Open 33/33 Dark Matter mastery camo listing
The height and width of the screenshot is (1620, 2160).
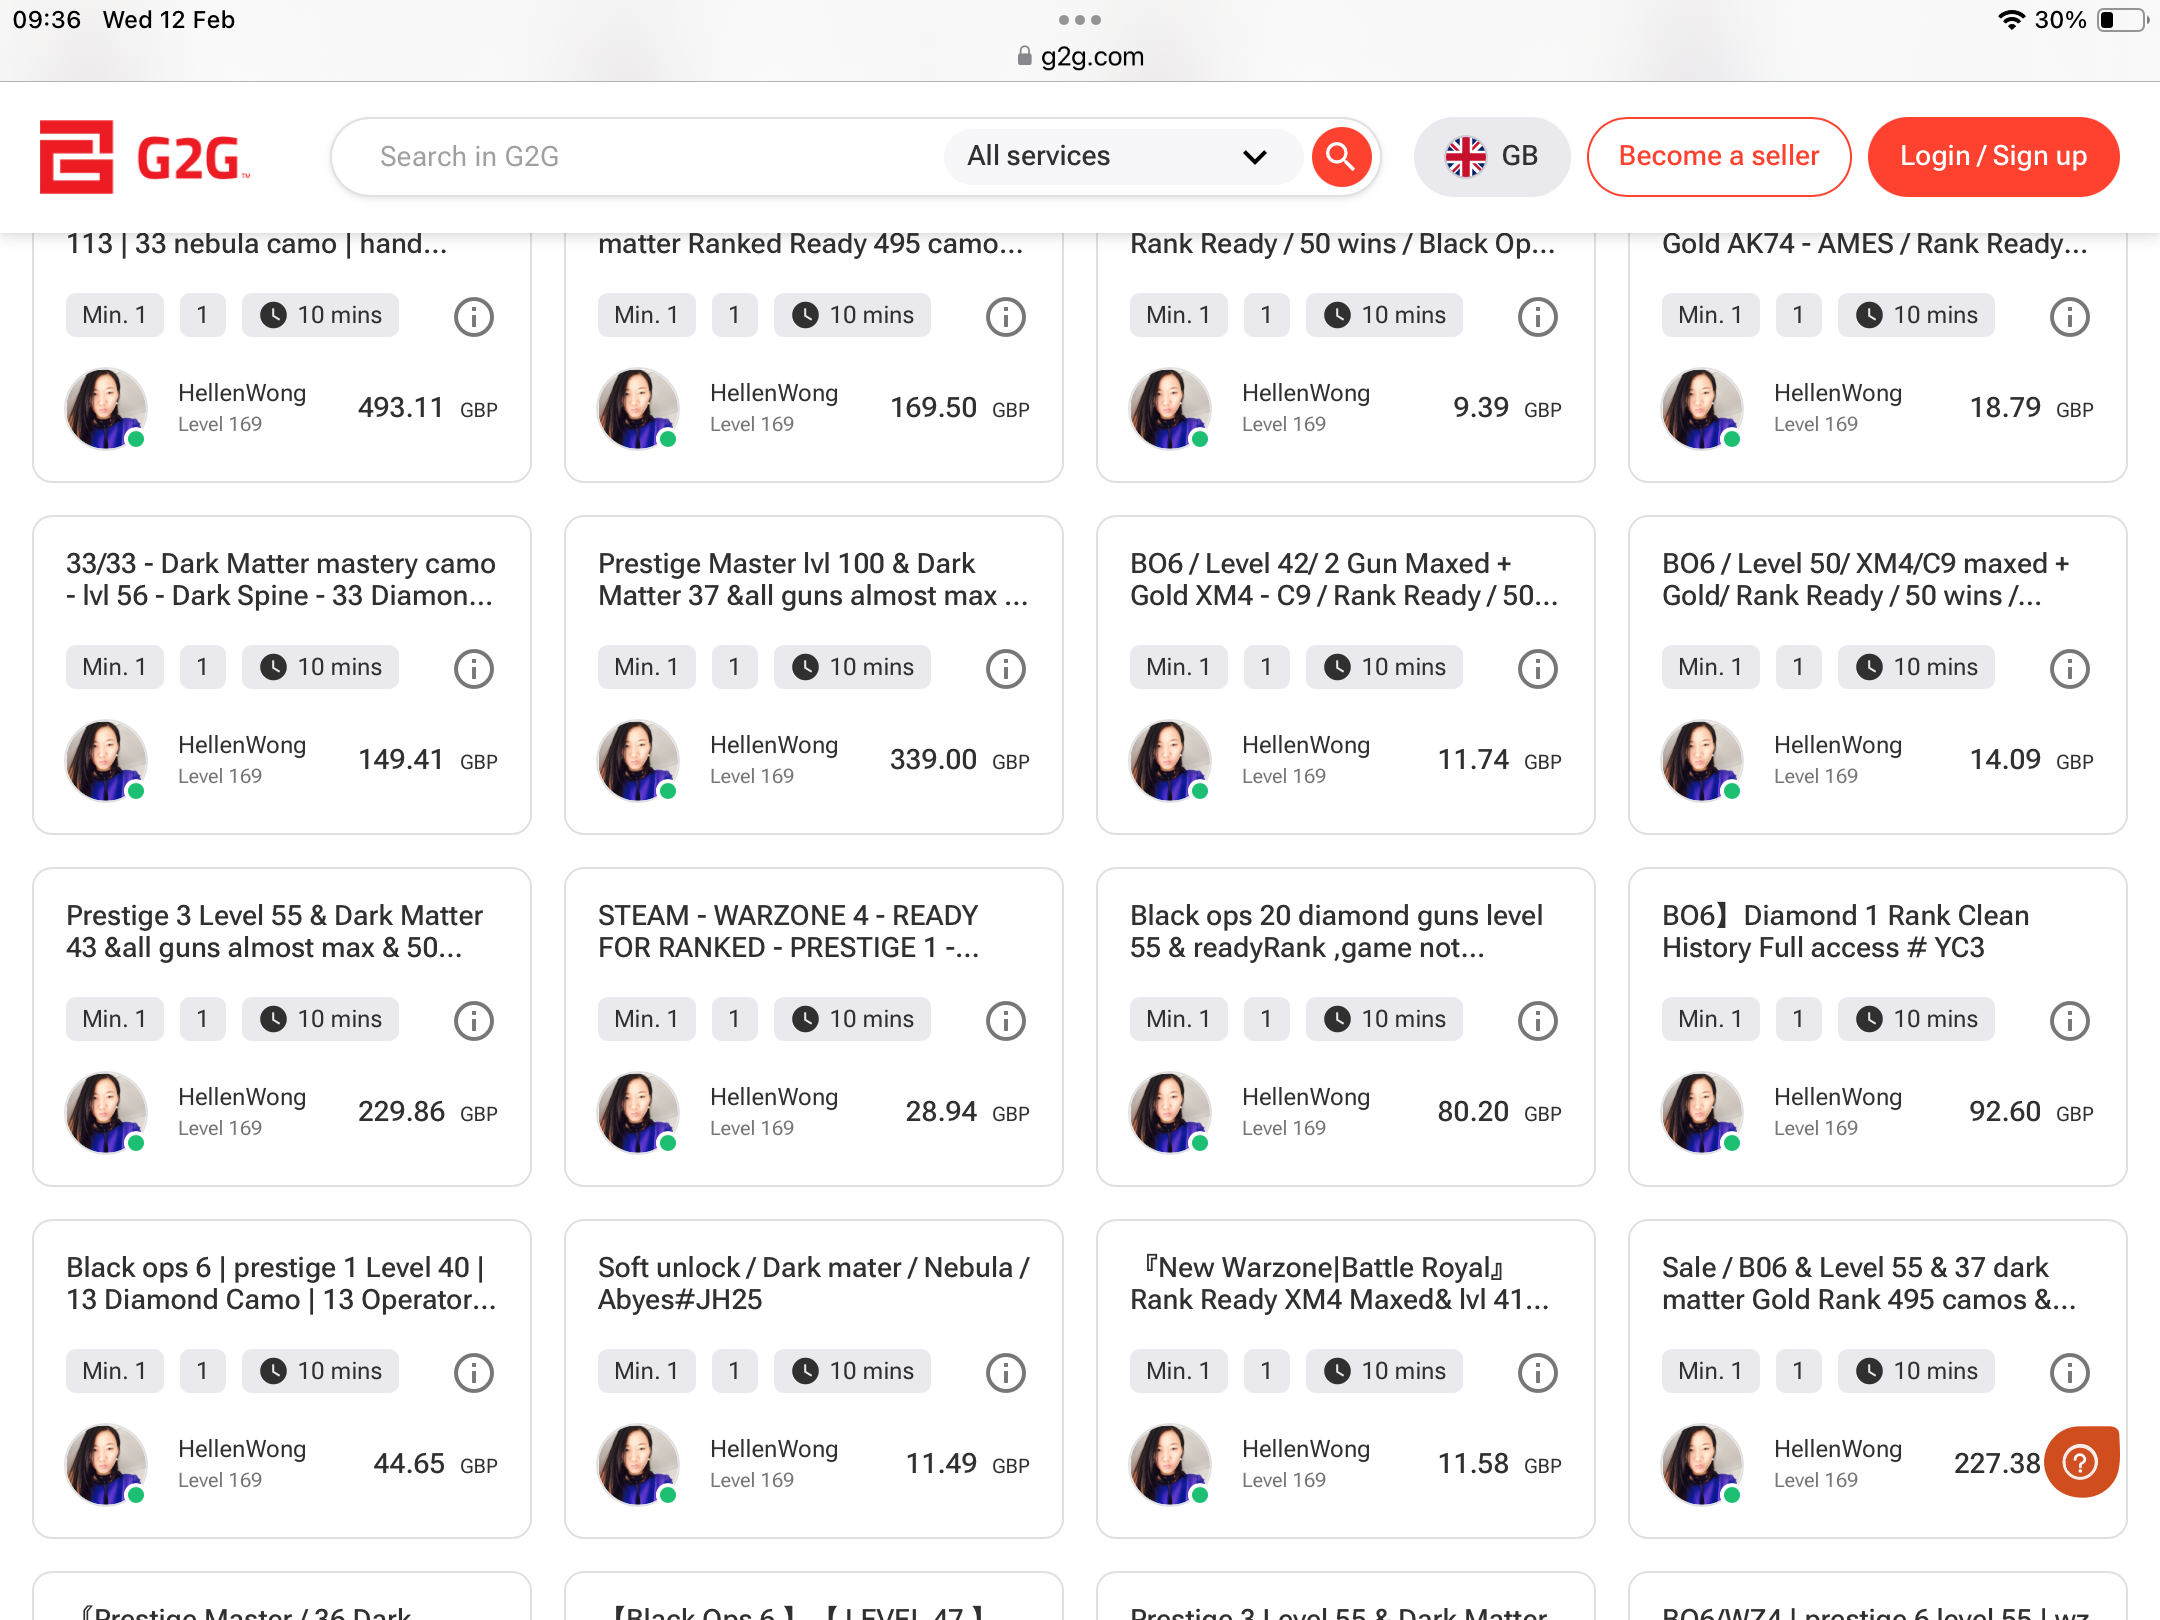pyautogui.click(x=280, y=579)
